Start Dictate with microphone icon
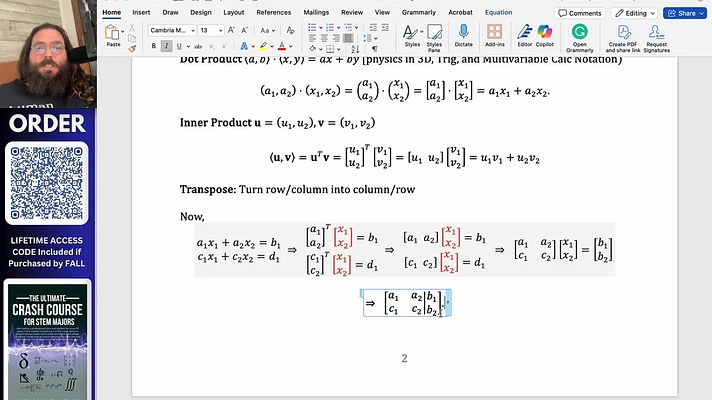The width and height of the screenshot is (712, 400). coord(464,36)
